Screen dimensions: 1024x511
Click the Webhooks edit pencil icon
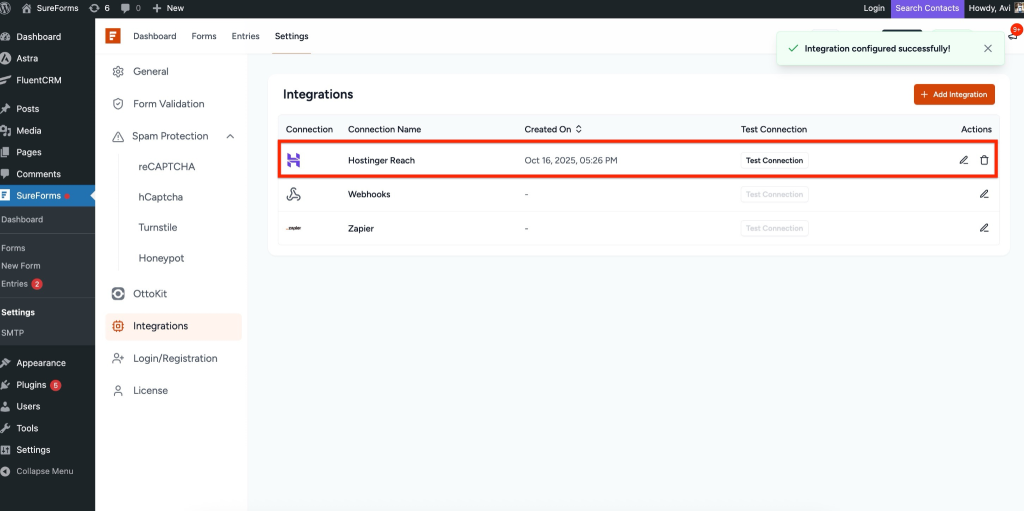[x=984, y=194]
